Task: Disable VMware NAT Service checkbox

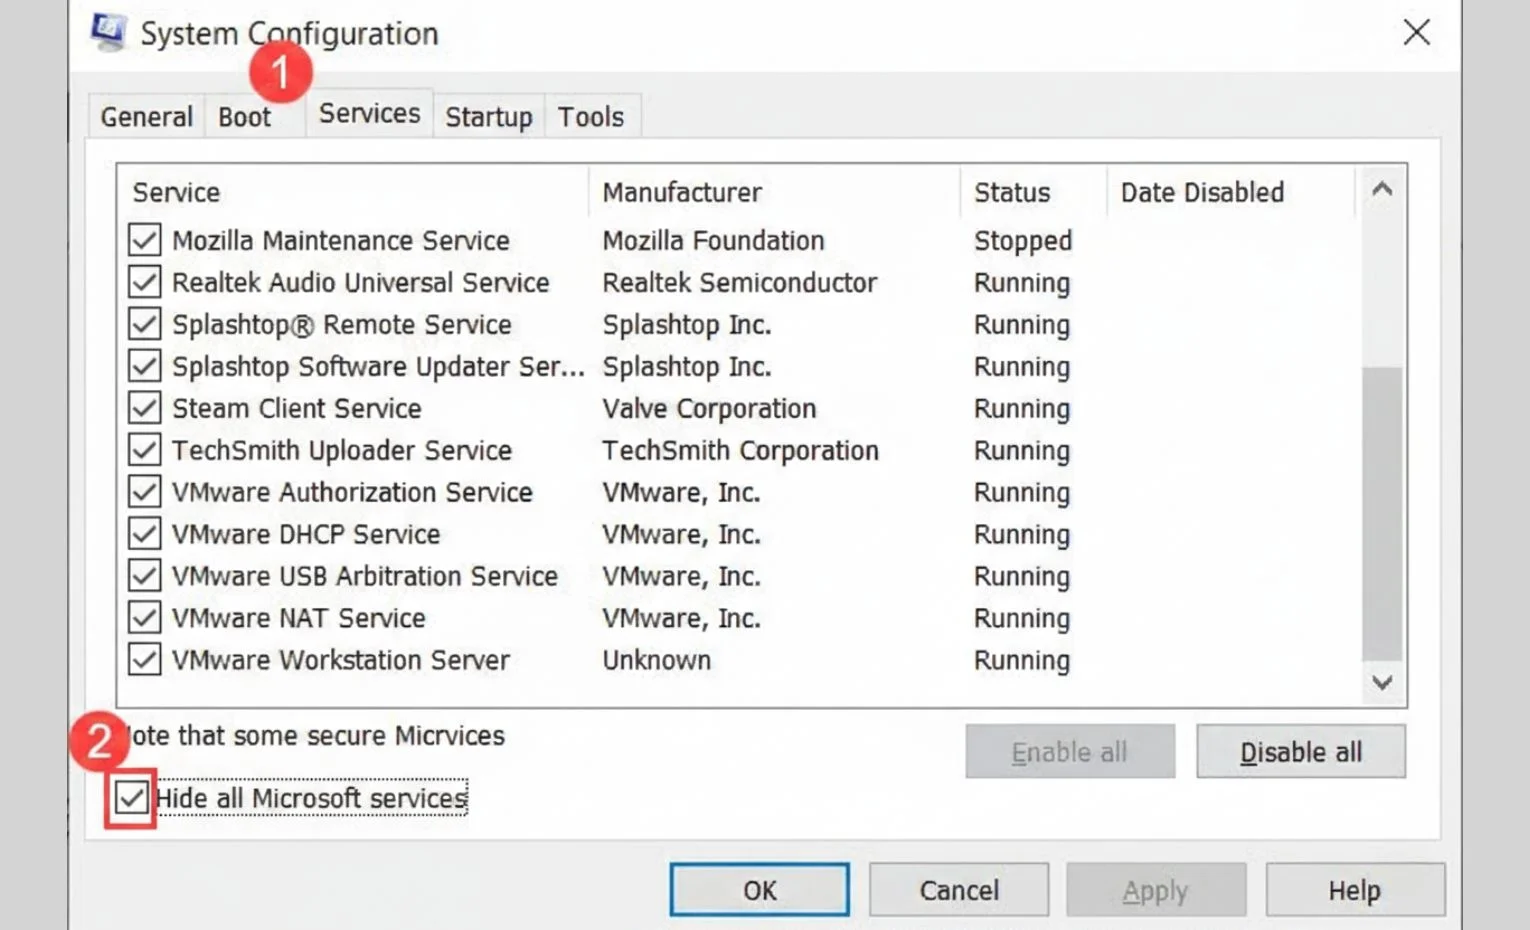Action: point(144,618)
